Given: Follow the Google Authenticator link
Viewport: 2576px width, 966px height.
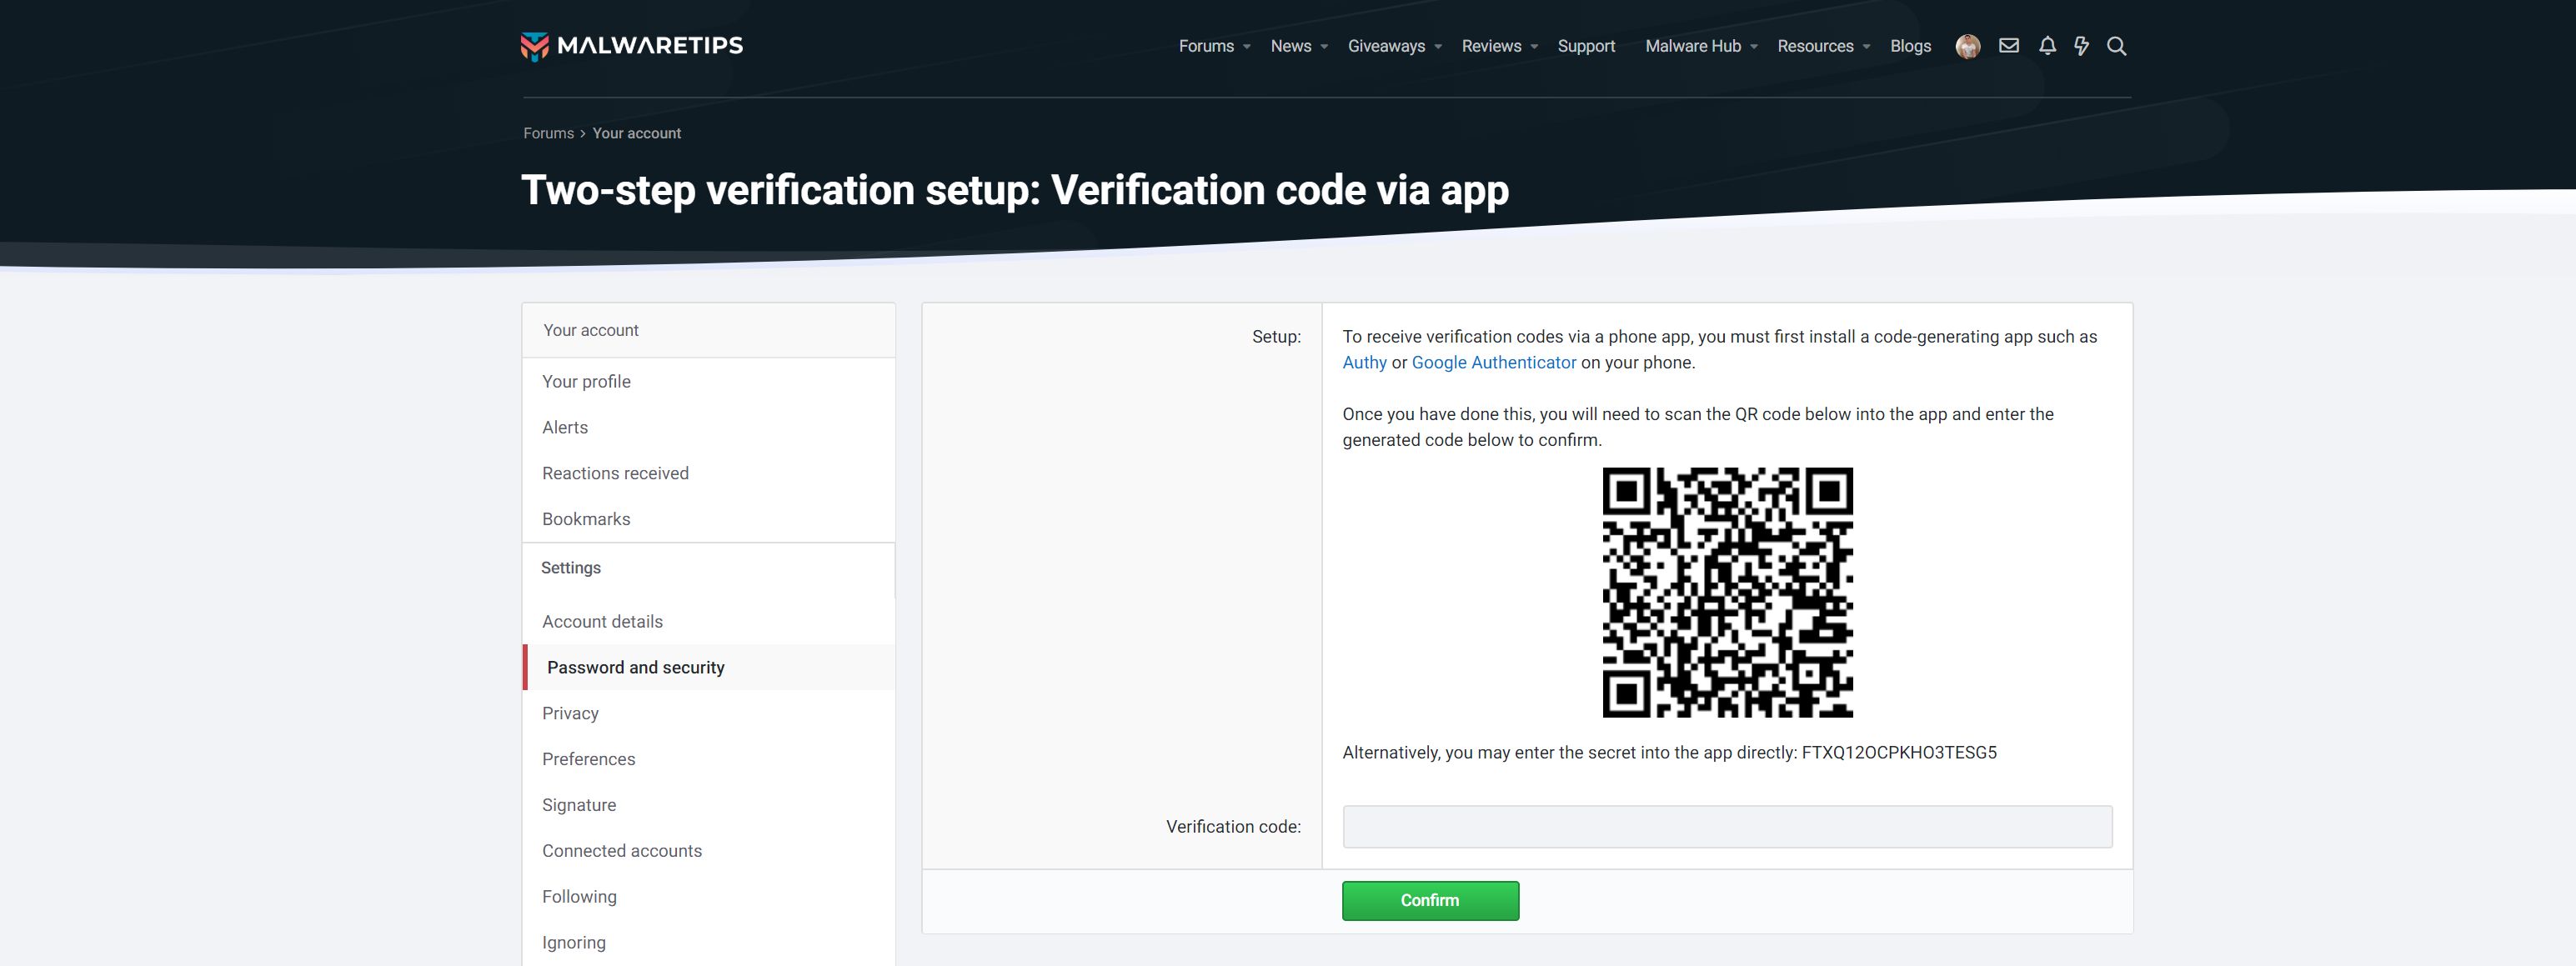Looking at the screenshot, I should click(1493, 363).
